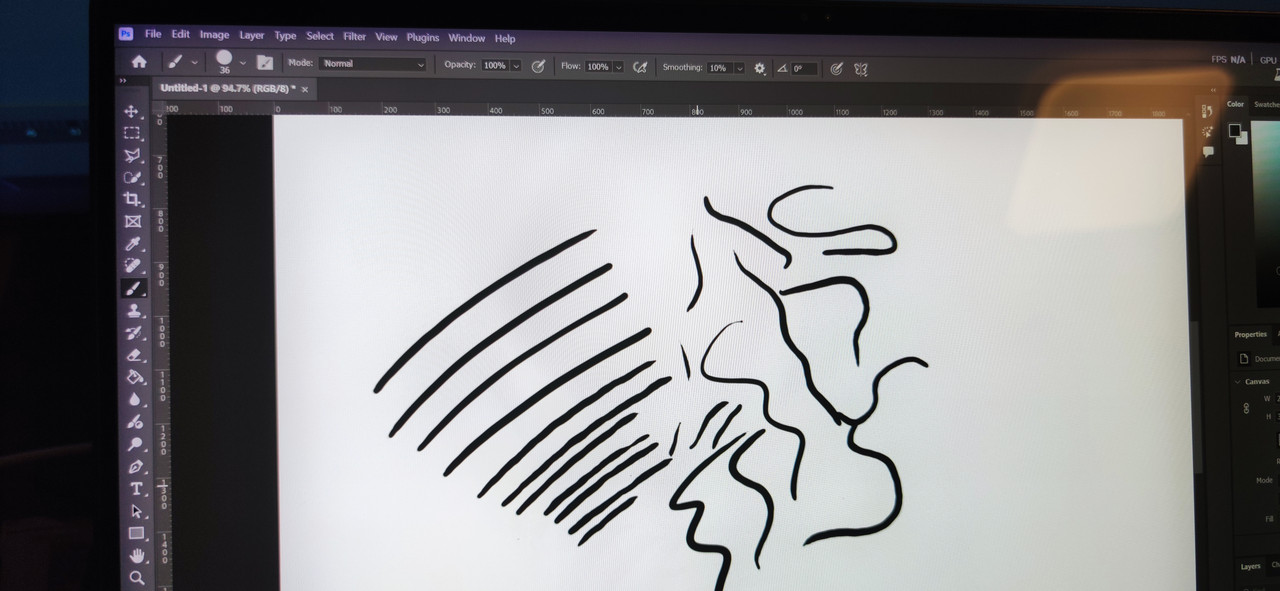
Task: Select the History Brush tool
Action: 134,332
